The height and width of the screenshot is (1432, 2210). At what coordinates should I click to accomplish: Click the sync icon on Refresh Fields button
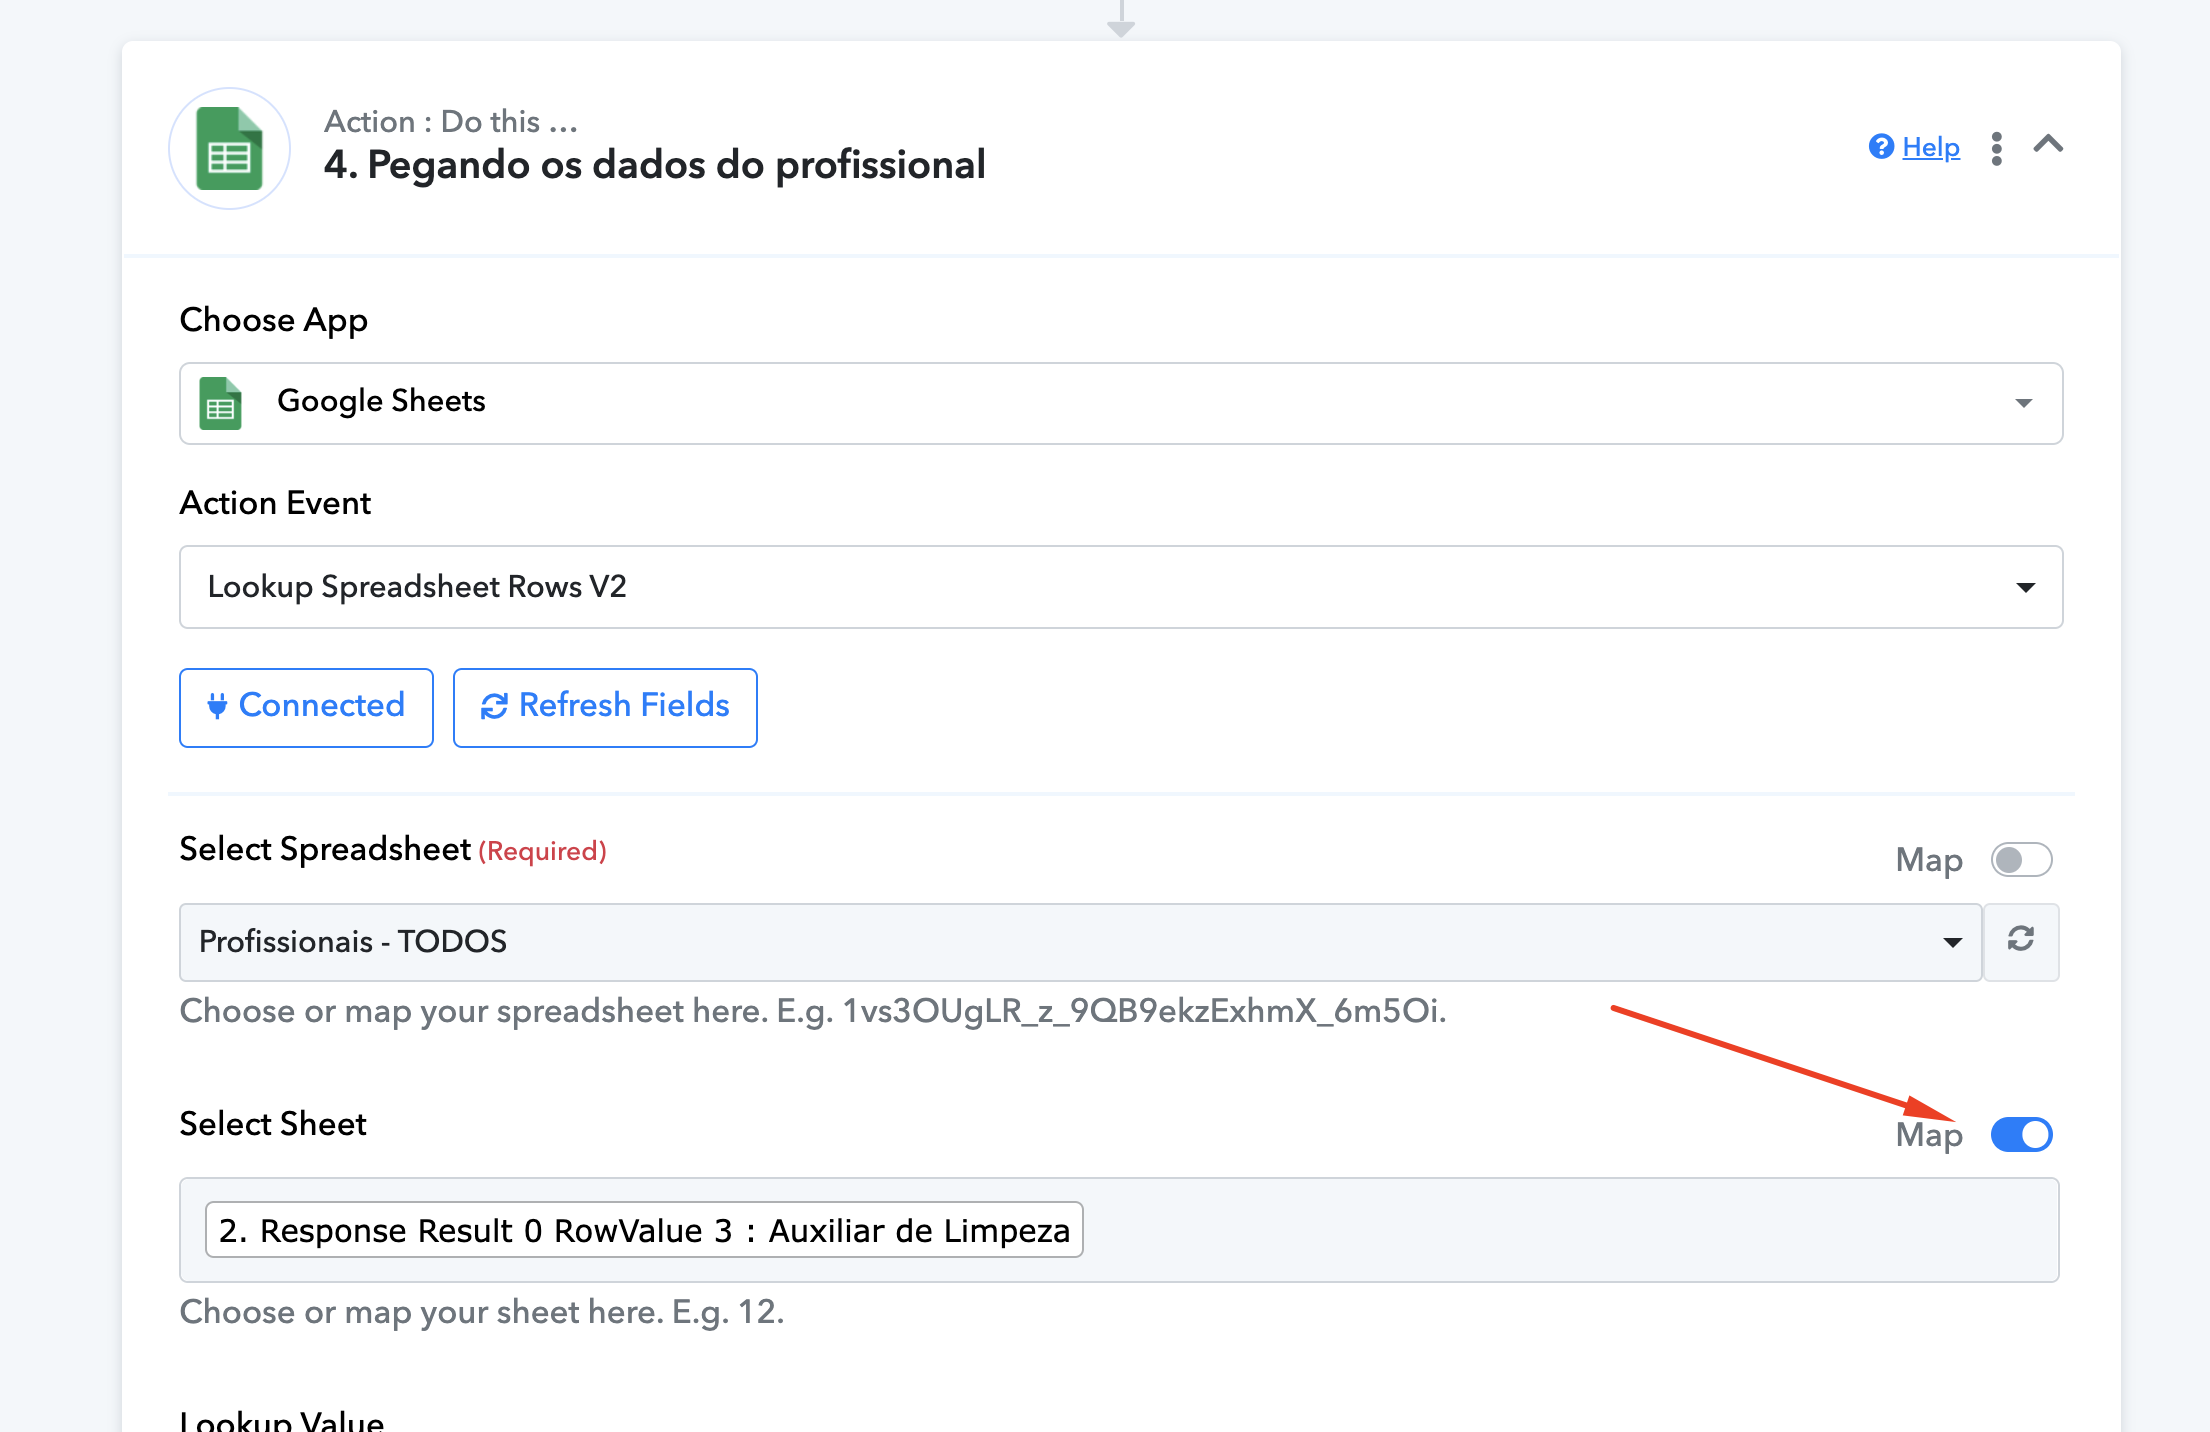(x=494, y=706)
